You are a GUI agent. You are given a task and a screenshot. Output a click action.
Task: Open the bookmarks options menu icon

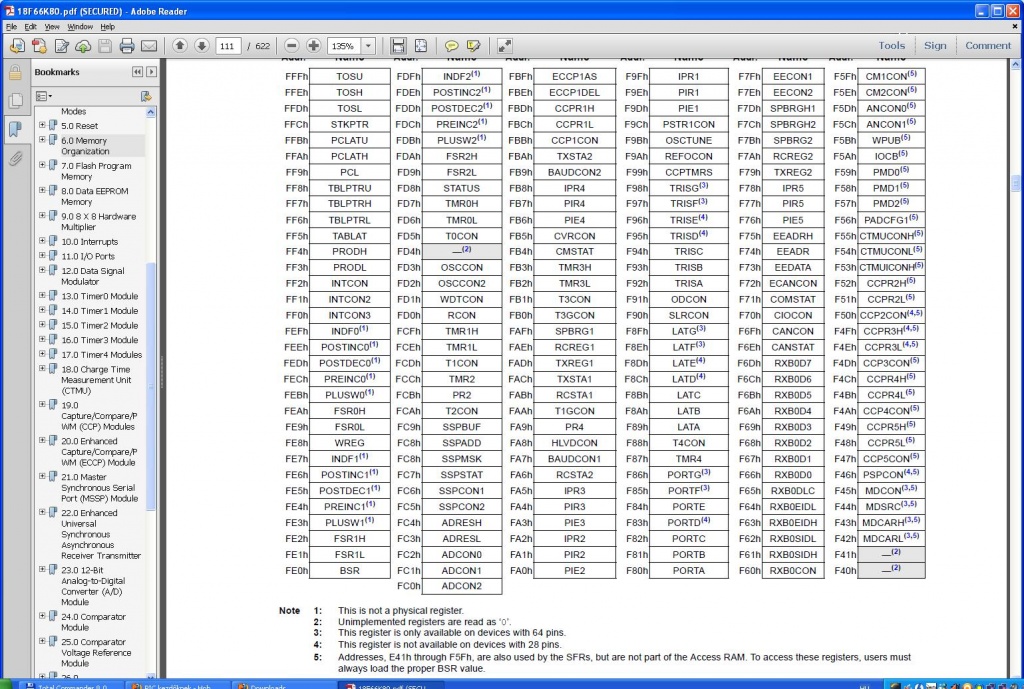click(x=44, y=96)
